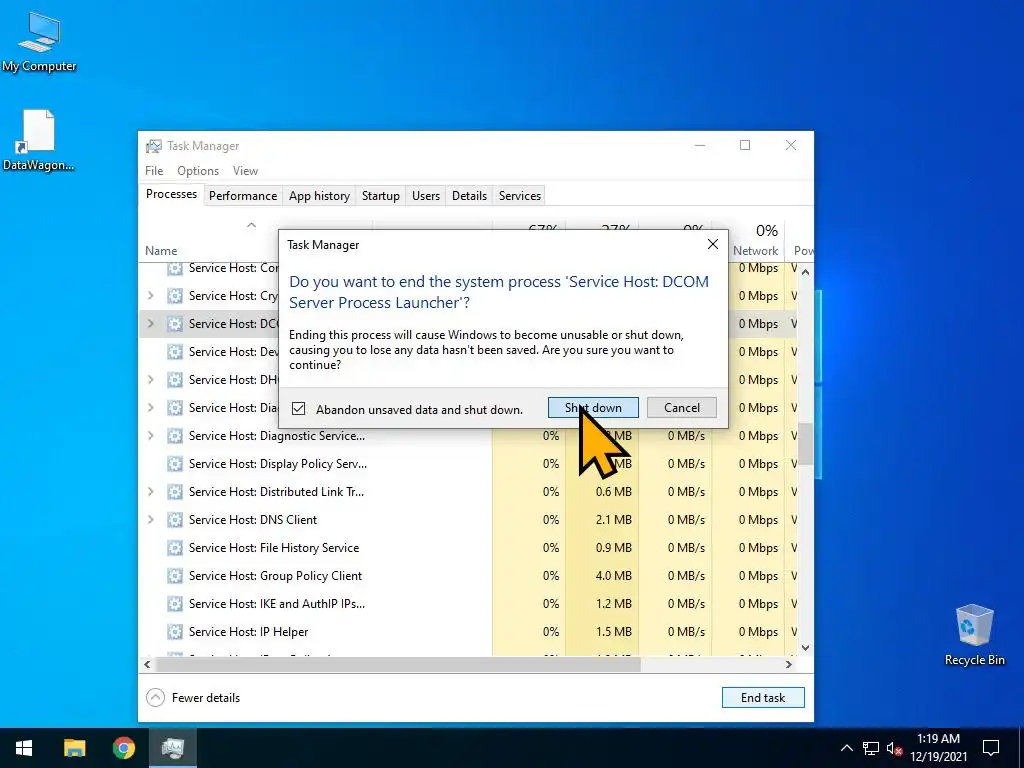Screen dimensions: 1024x768
Task: Switch to the Users tab
Action: [426, 196]
